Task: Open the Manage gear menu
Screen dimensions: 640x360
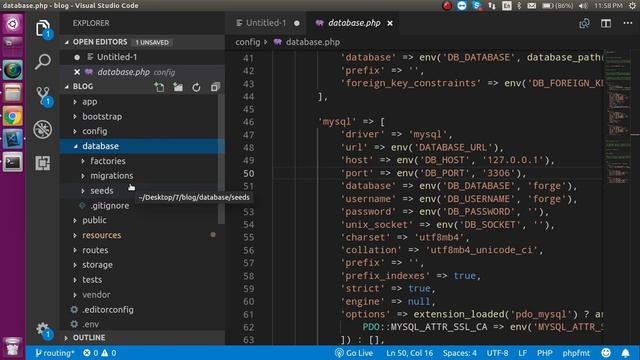Action: (x=43, y=330)
